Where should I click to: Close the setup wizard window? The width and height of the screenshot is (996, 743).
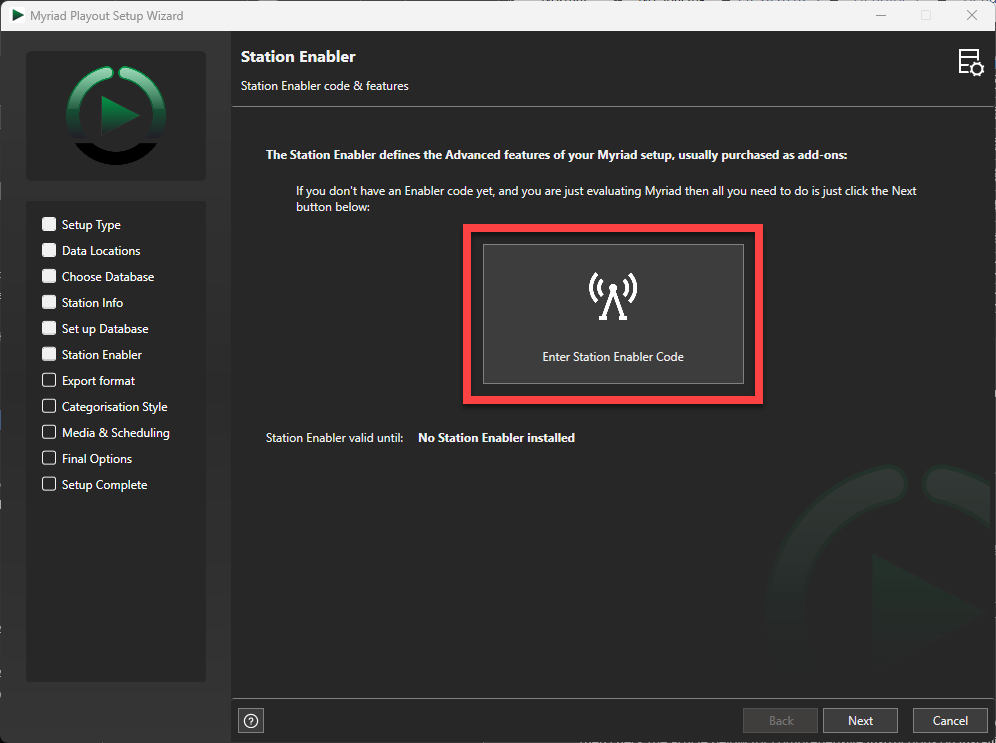pyautogui.click(x=972, y=15)
